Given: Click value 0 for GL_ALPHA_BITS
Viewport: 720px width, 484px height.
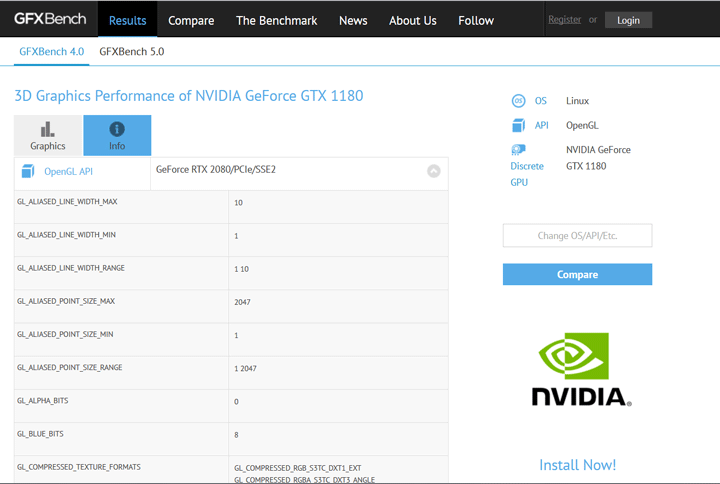Looking at the screenshot, I should click(236, 402).
